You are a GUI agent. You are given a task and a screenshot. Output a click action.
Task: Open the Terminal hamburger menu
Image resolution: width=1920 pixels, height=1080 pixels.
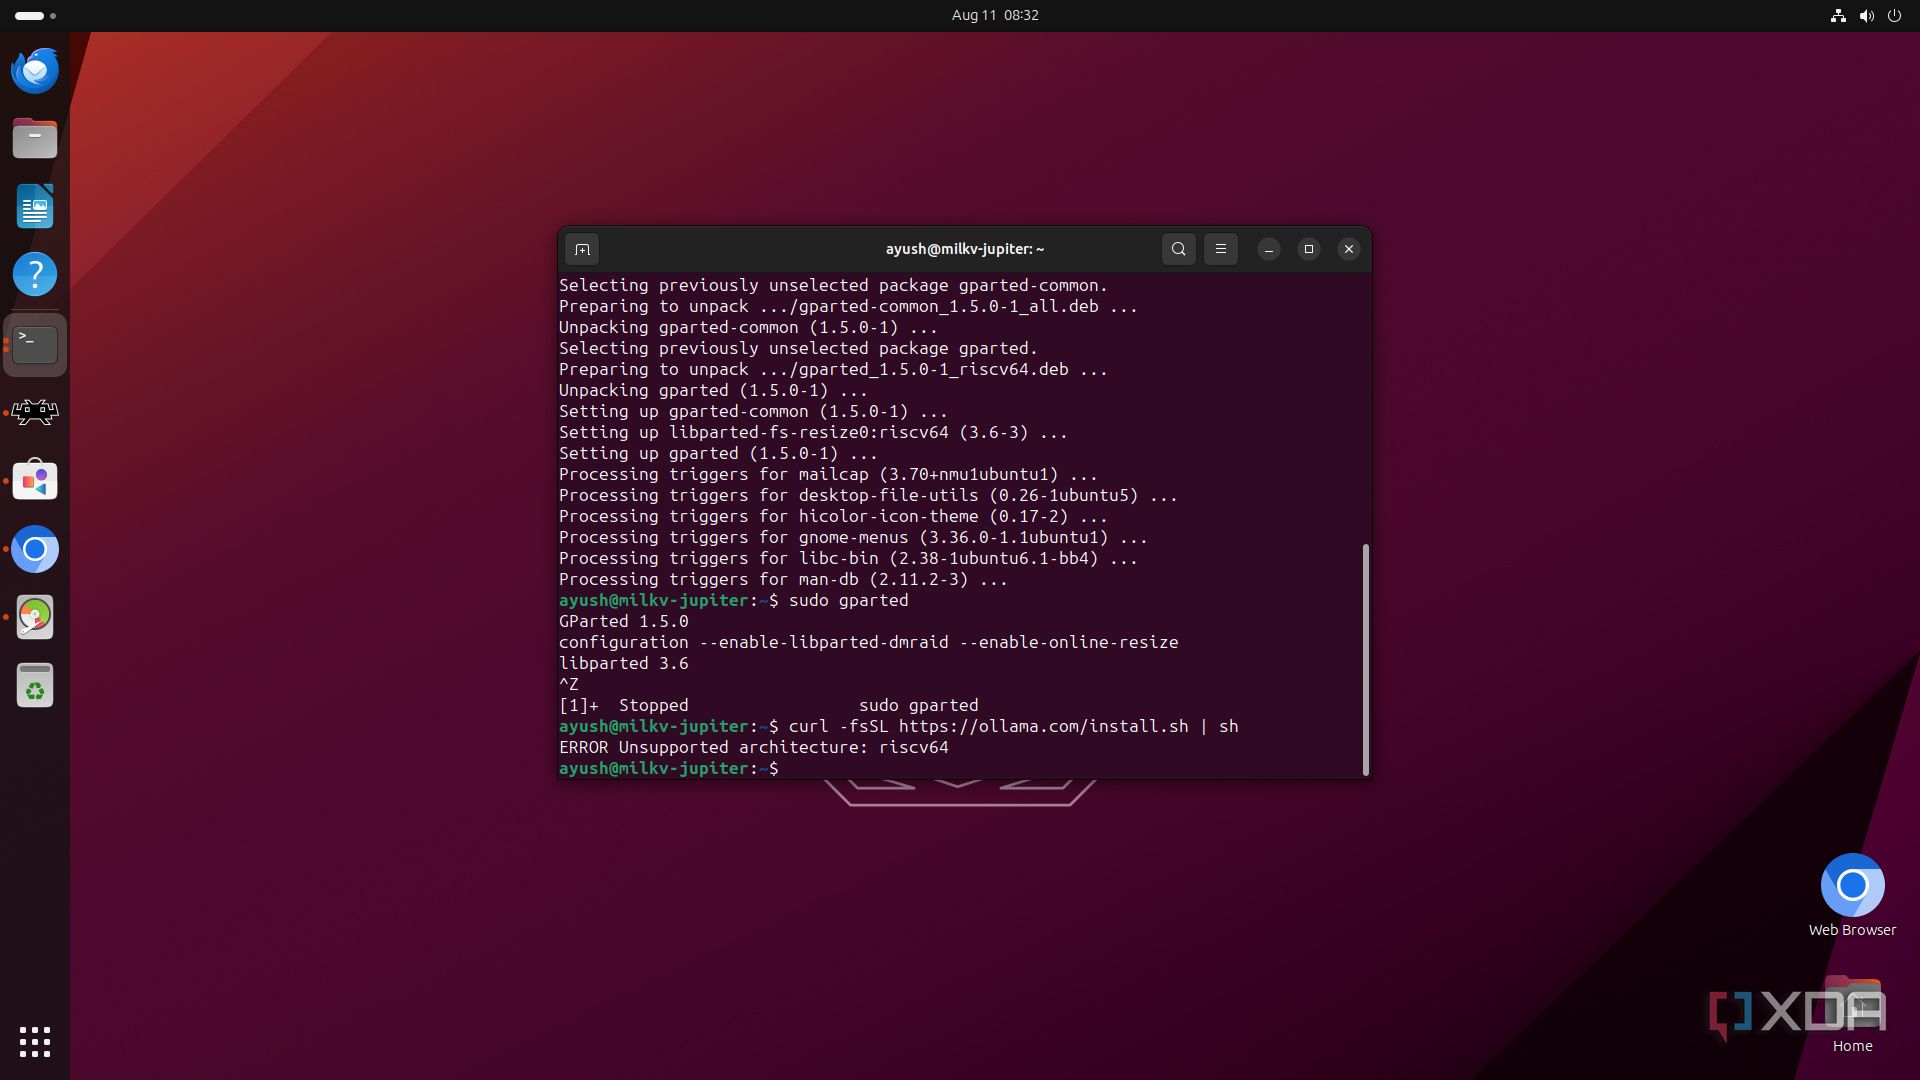(1220, 249)
